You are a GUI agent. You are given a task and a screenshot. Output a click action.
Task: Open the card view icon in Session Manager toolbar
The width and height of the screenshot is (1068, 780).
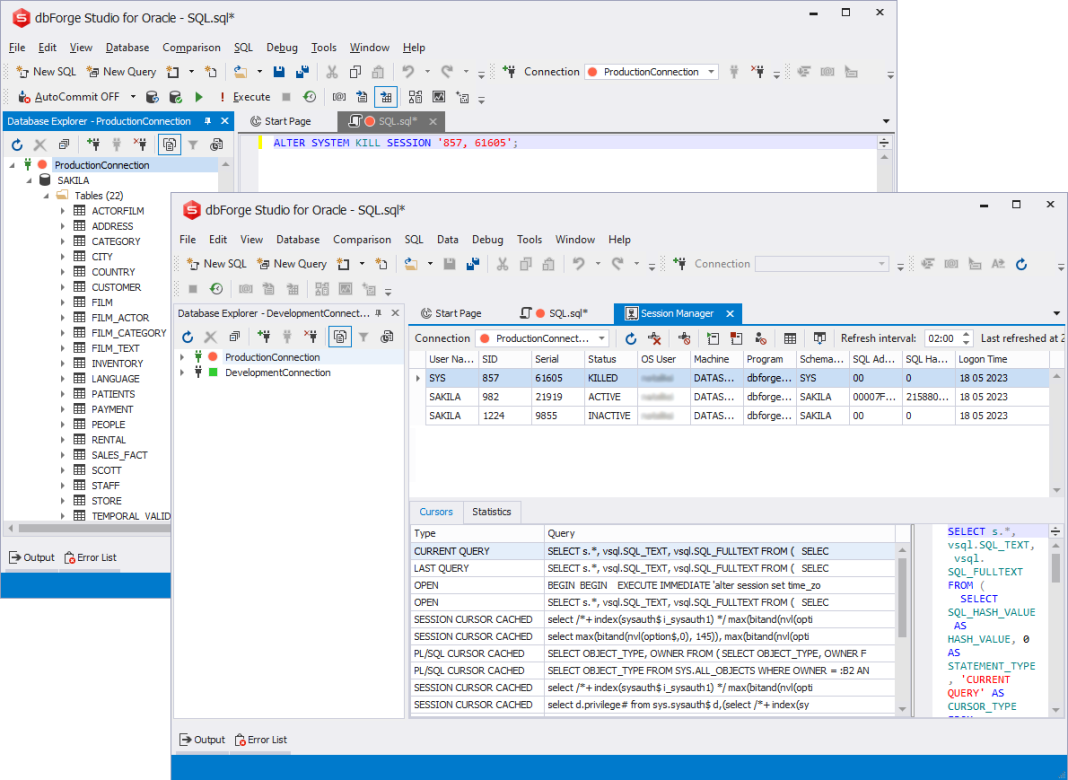coord(821,338)
